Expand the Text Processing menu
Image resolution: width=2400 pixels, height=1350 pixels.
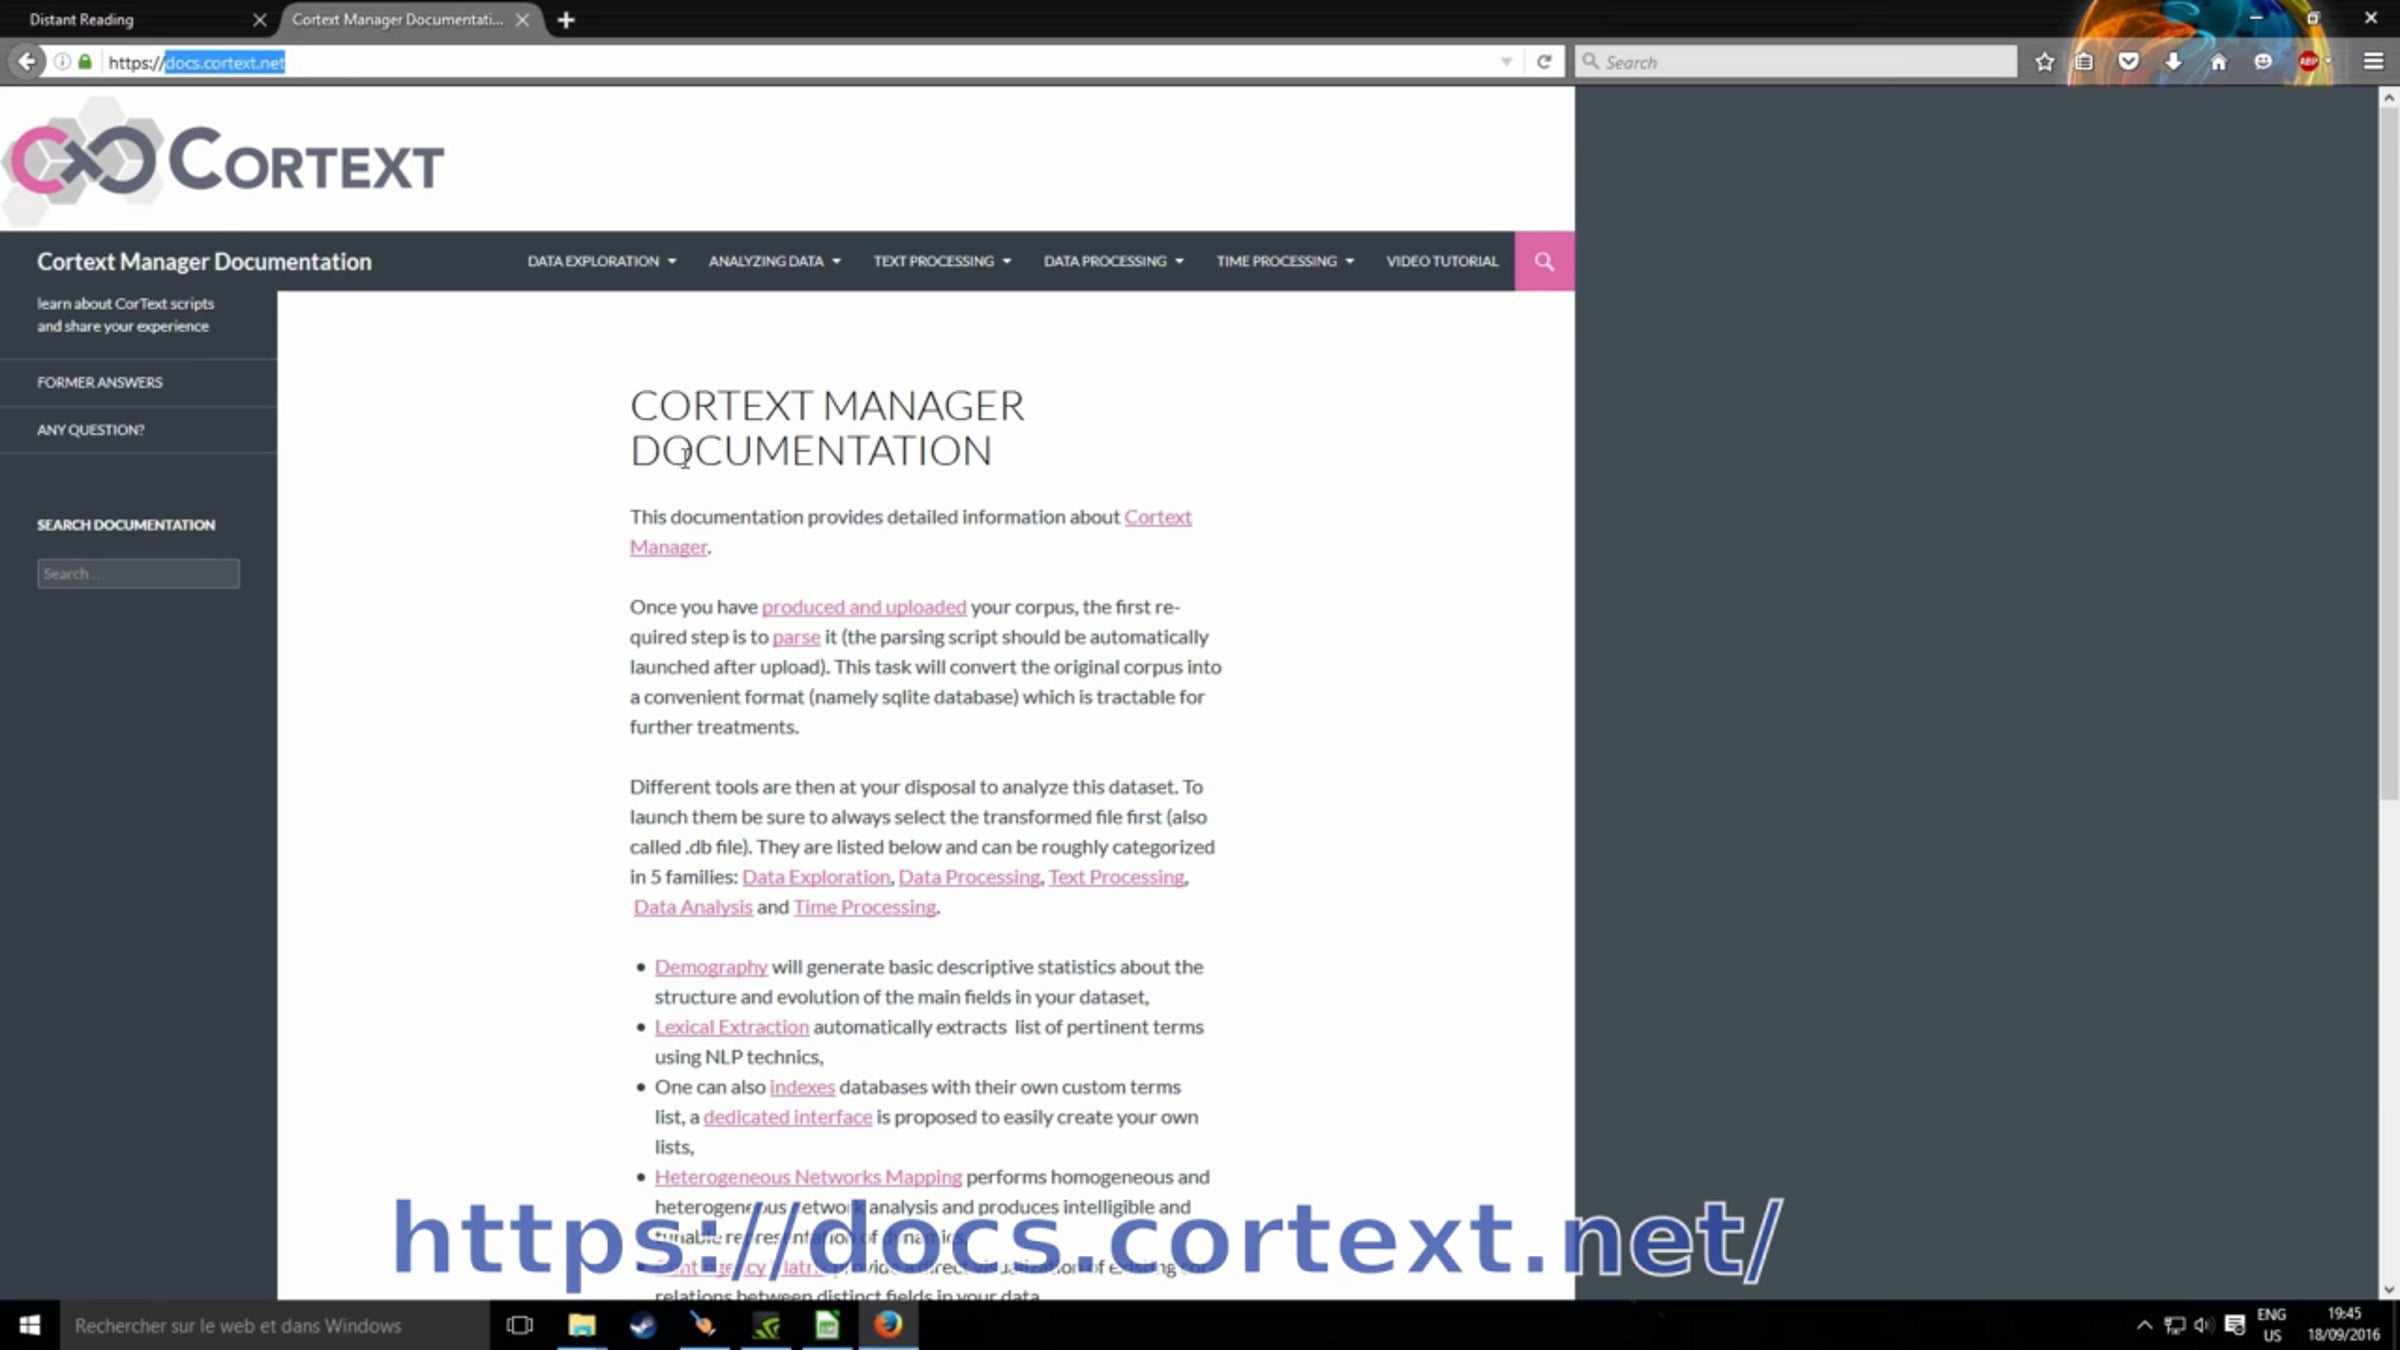942,261
